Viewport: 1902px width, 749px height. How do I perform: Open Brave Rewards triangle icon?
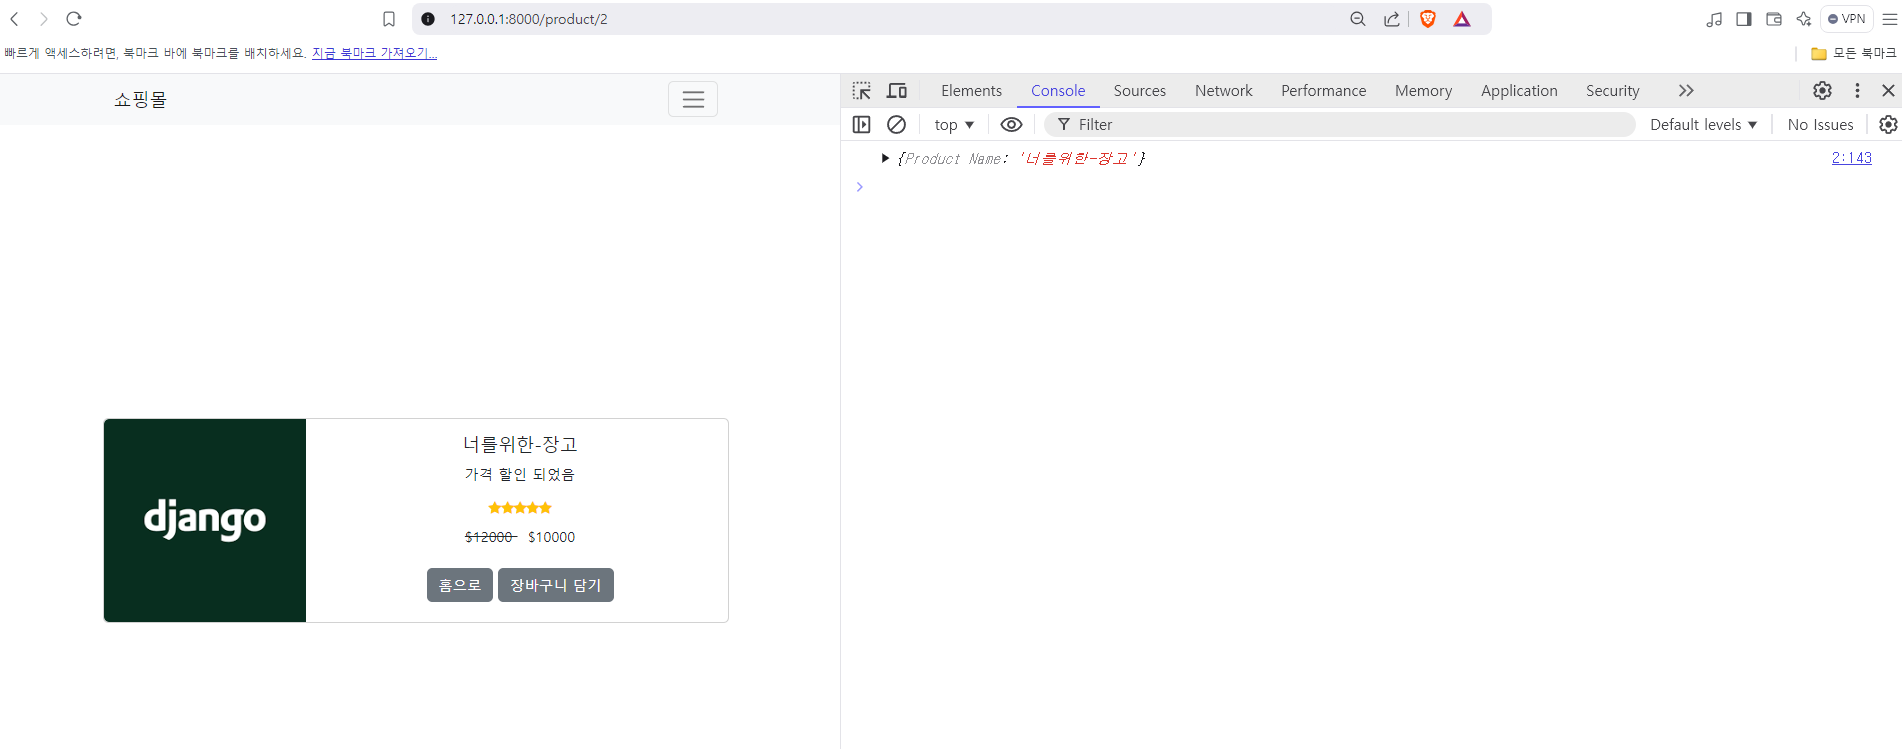tap(1462, 19)
